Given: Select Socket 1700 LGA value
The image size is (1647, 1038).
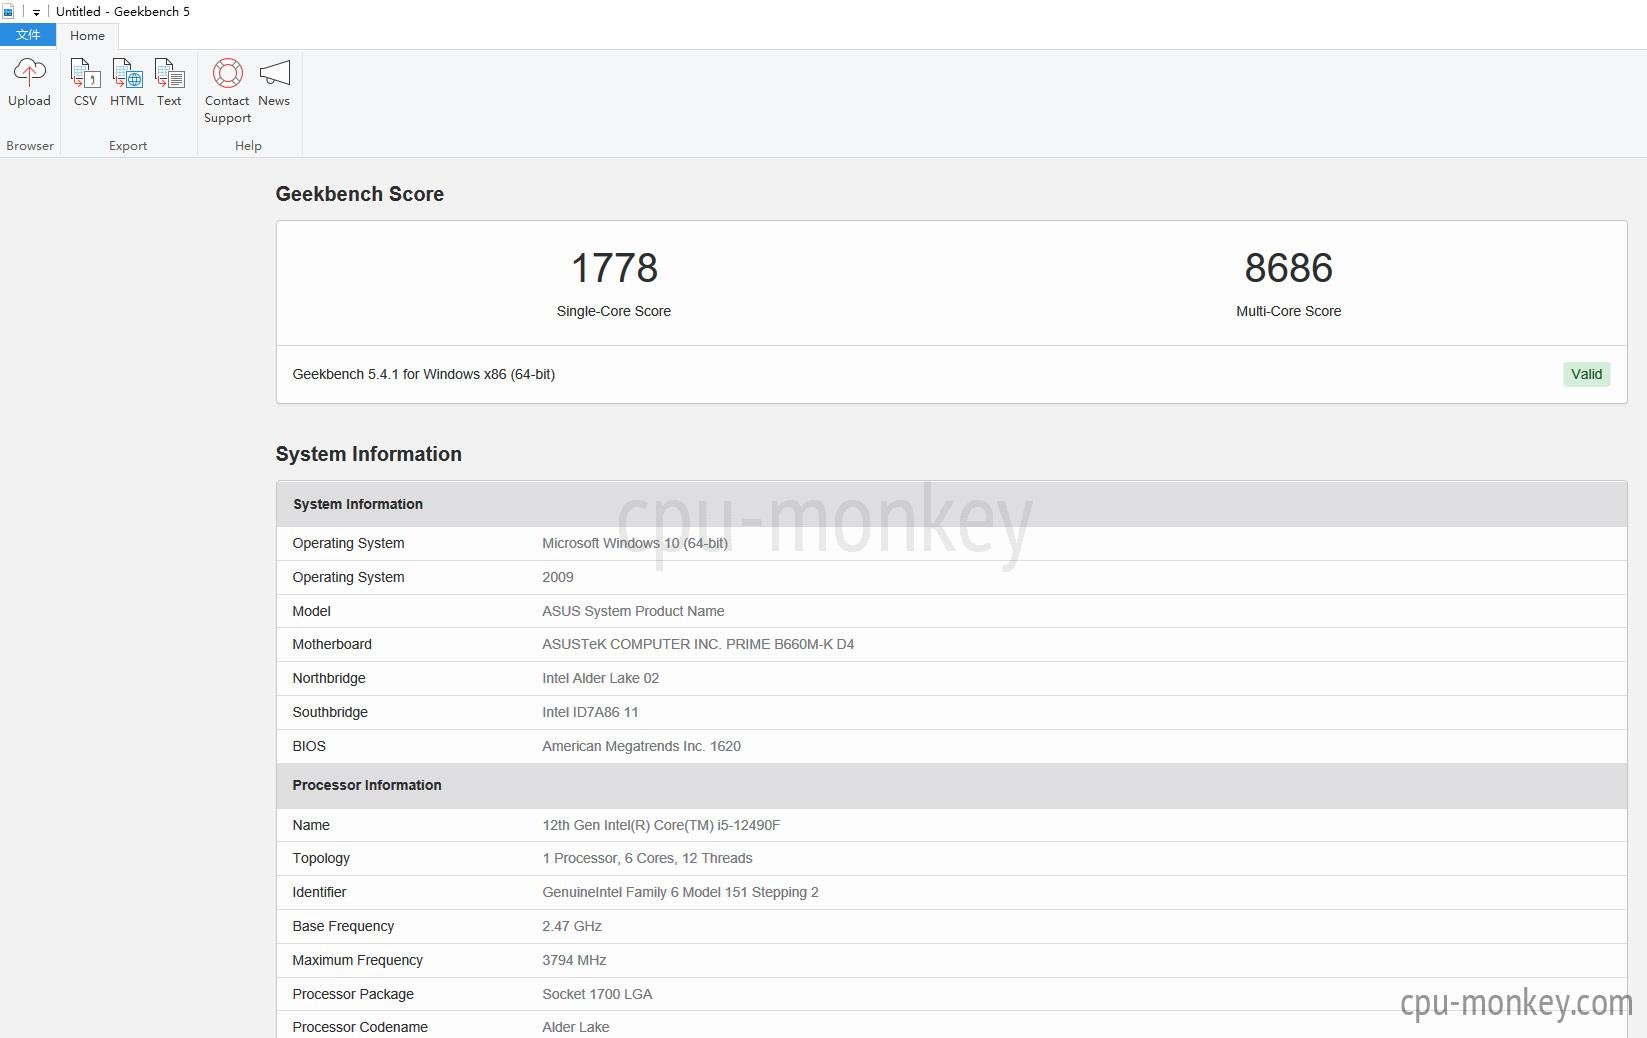Looking at the screenshot, I should (597, 994).
